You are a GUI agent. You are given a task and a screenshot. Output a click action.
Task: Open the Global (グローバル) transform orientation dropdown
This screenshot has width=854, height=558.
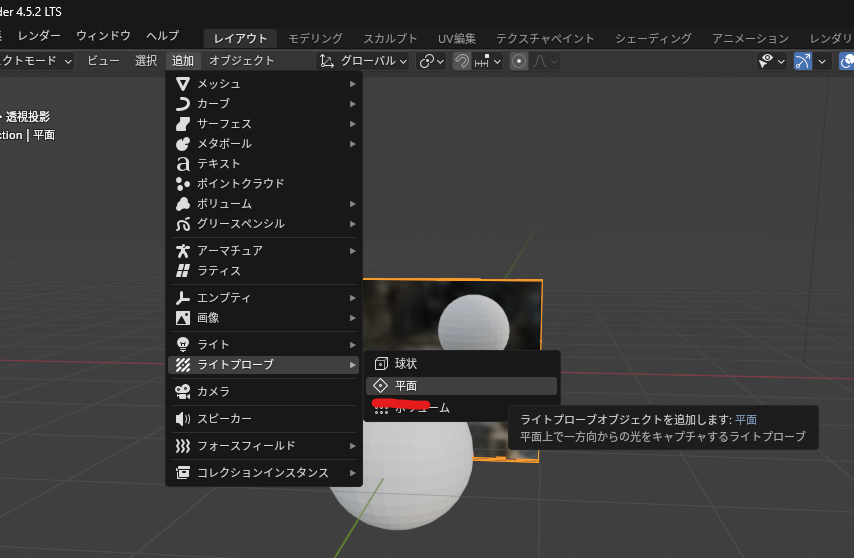(364, 61)
